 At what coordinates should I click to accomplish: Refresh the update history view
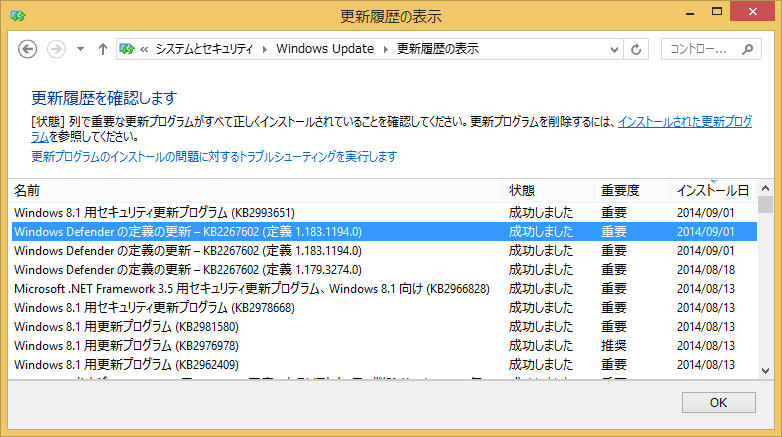pyautogui.click(x=636, y=49)
